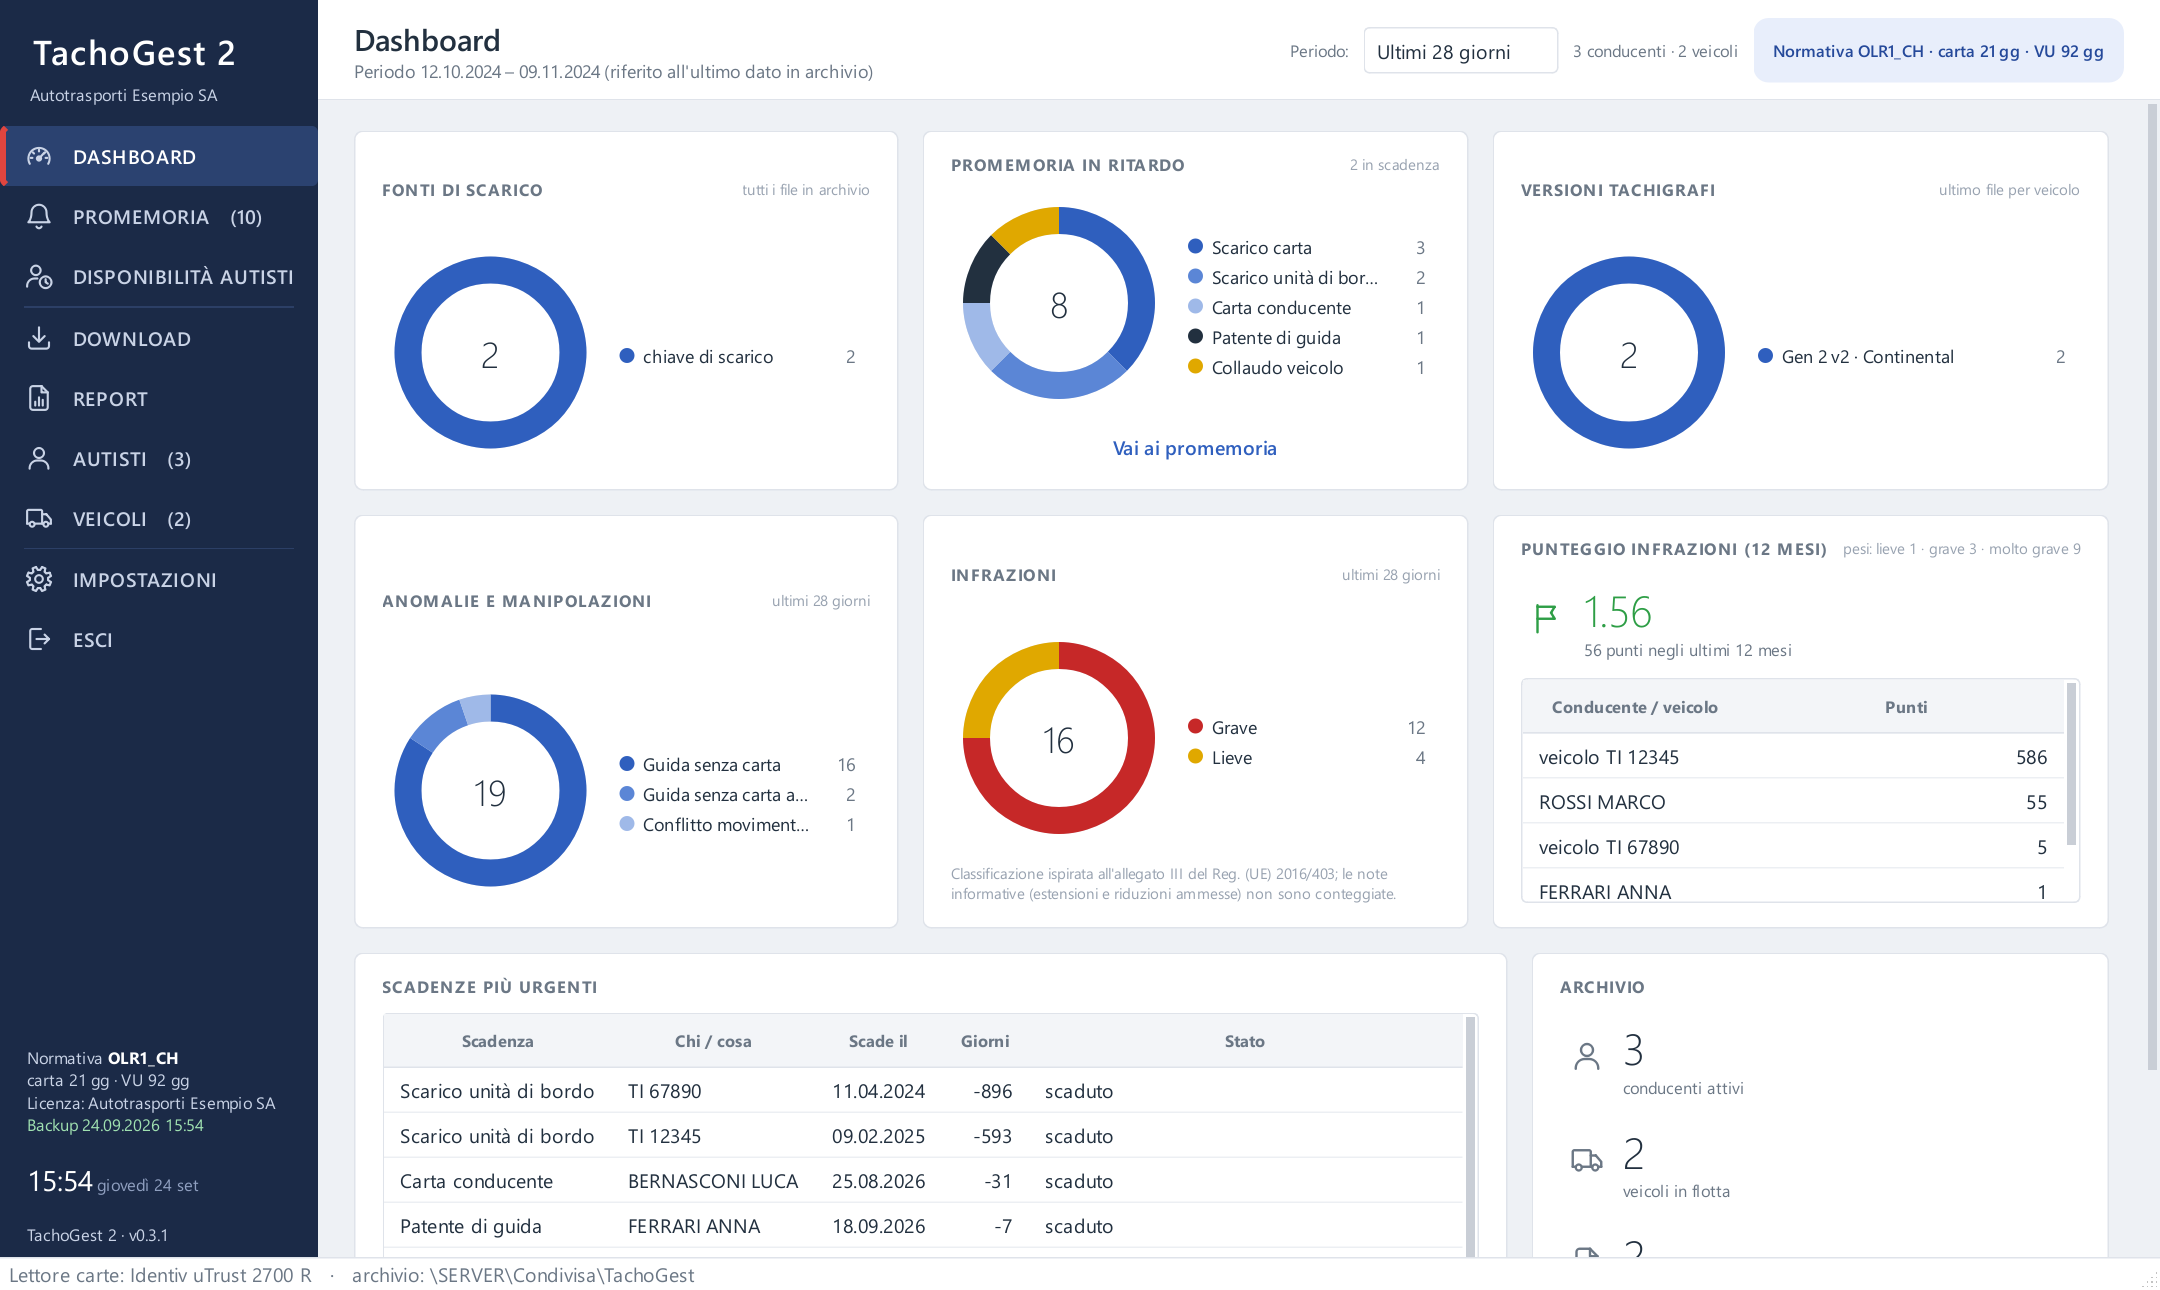2160x1290 pixels.
Task: Click the 'Gen 2 v2 · Continental' legend entry
Action: click(x=1911, y=357)
